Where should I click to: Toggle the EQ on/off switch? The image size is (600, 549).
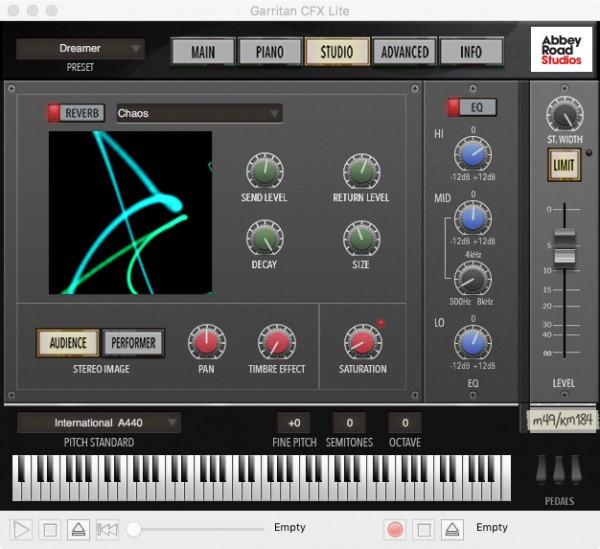[472, 107]
